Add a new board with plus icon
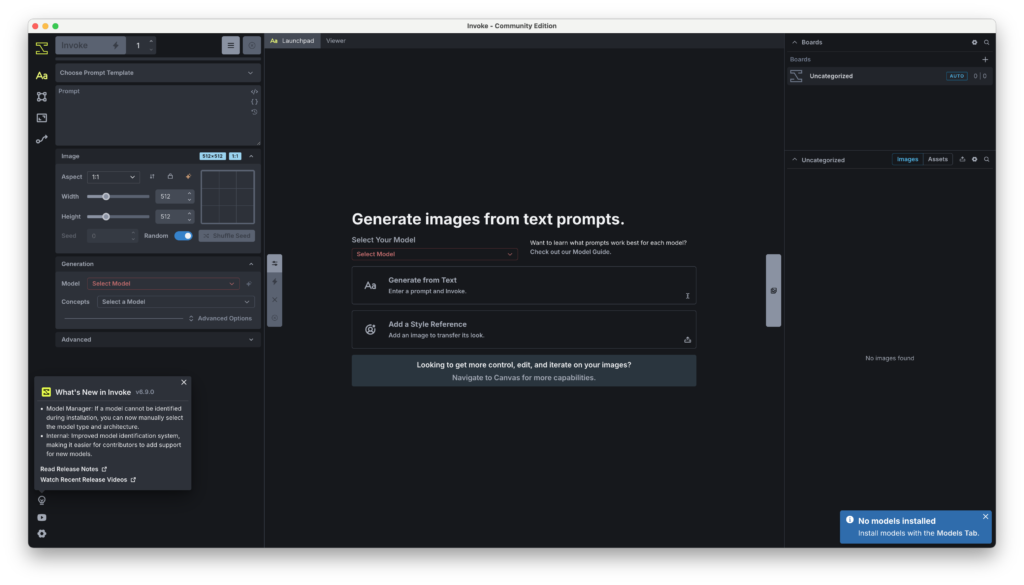 tap(985, 60)
